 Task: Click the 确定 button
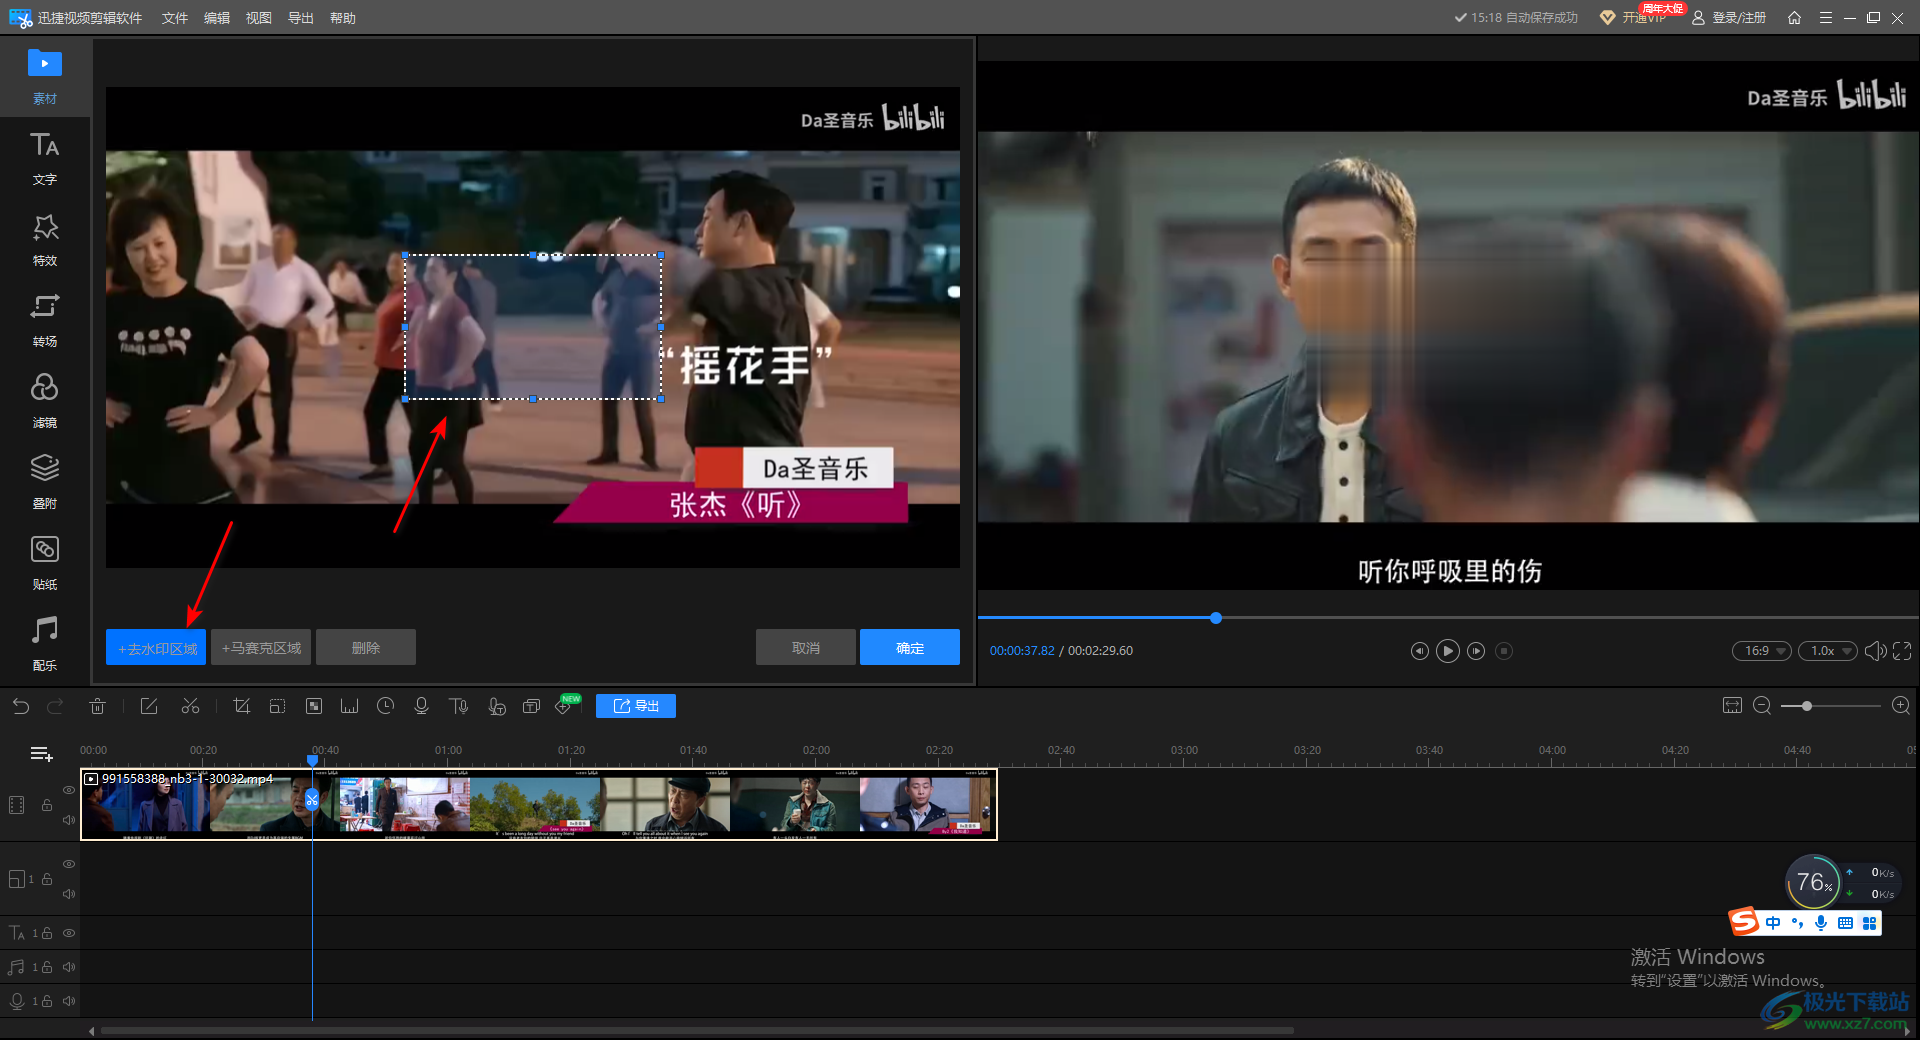click(x=910, y=648)
